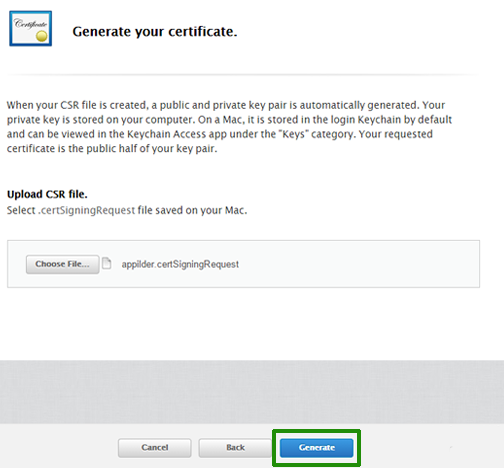
Task: Click the Generate button
Action: pos(316,448)
